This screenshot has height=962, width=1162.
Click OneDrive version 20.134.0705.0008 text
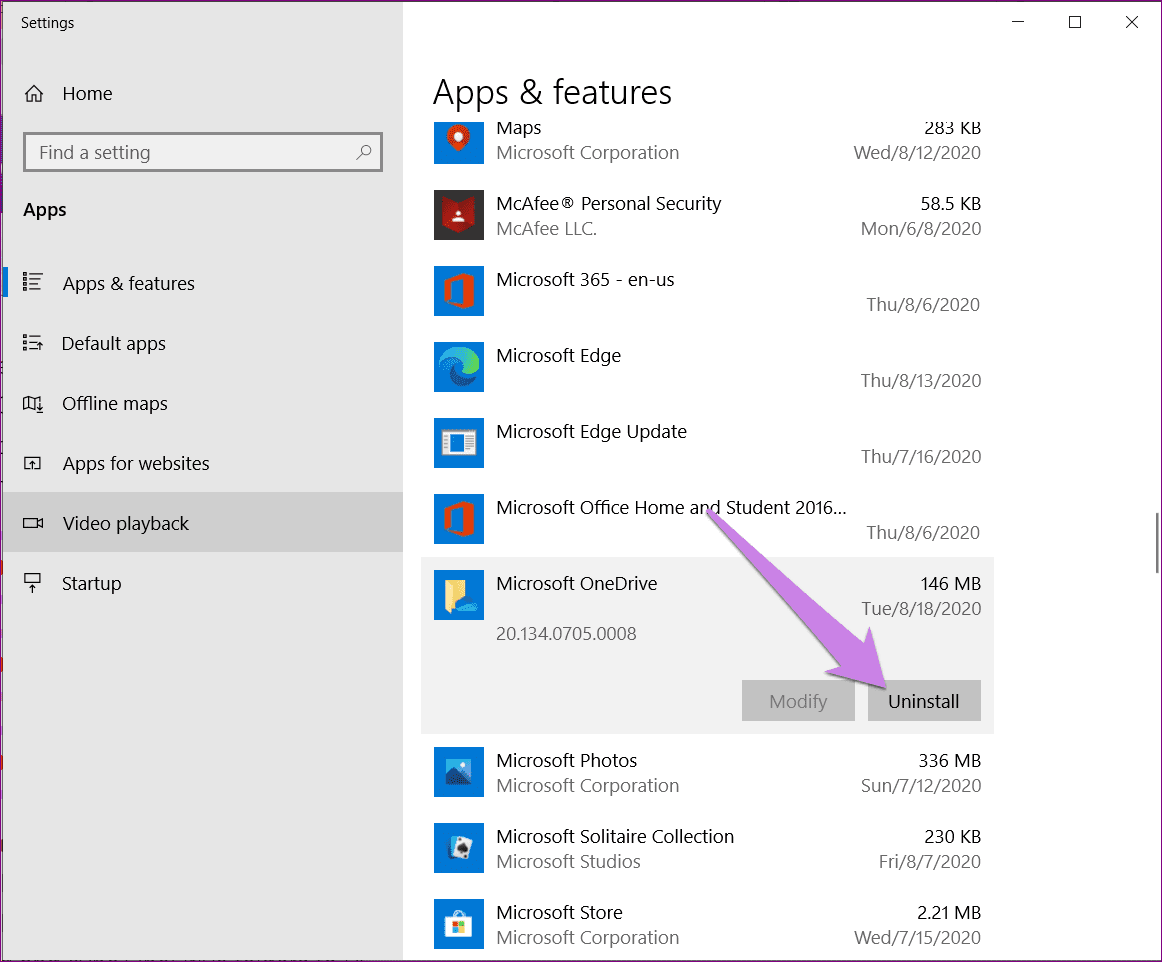point(566,634)
